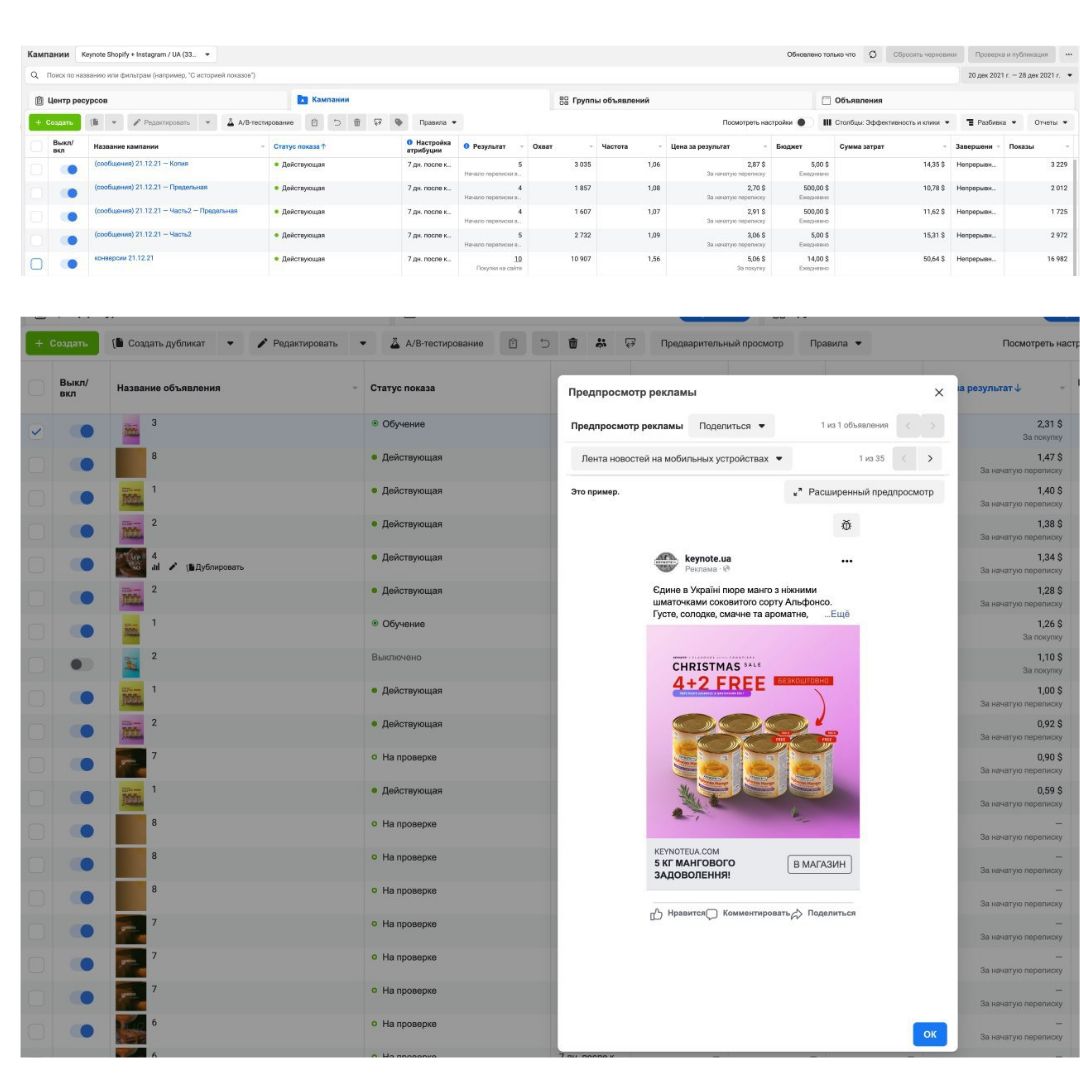The width and height of the screenshot is (1080, 1080).
Task: Open the Поделиться dropdown in preview
Action: (731, 426)
